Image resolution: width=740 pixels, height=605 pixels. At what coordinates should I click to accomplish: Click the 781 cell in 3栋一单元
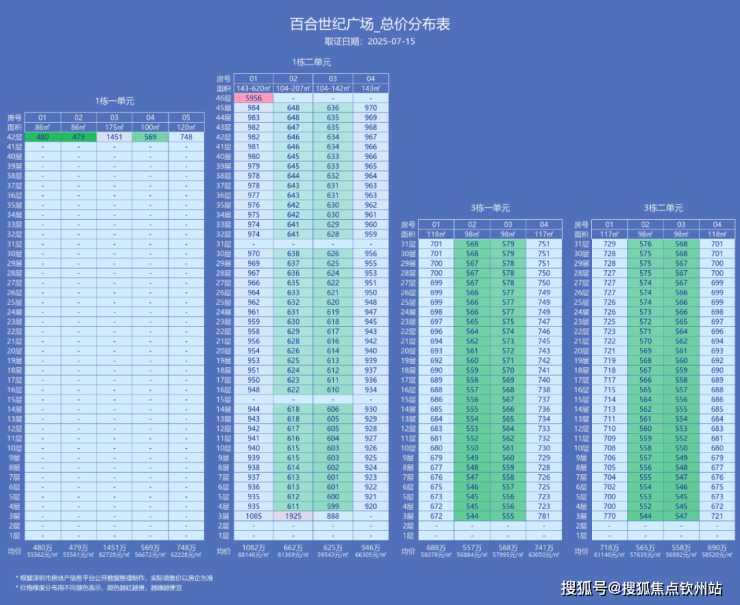[x=543, y=516]
